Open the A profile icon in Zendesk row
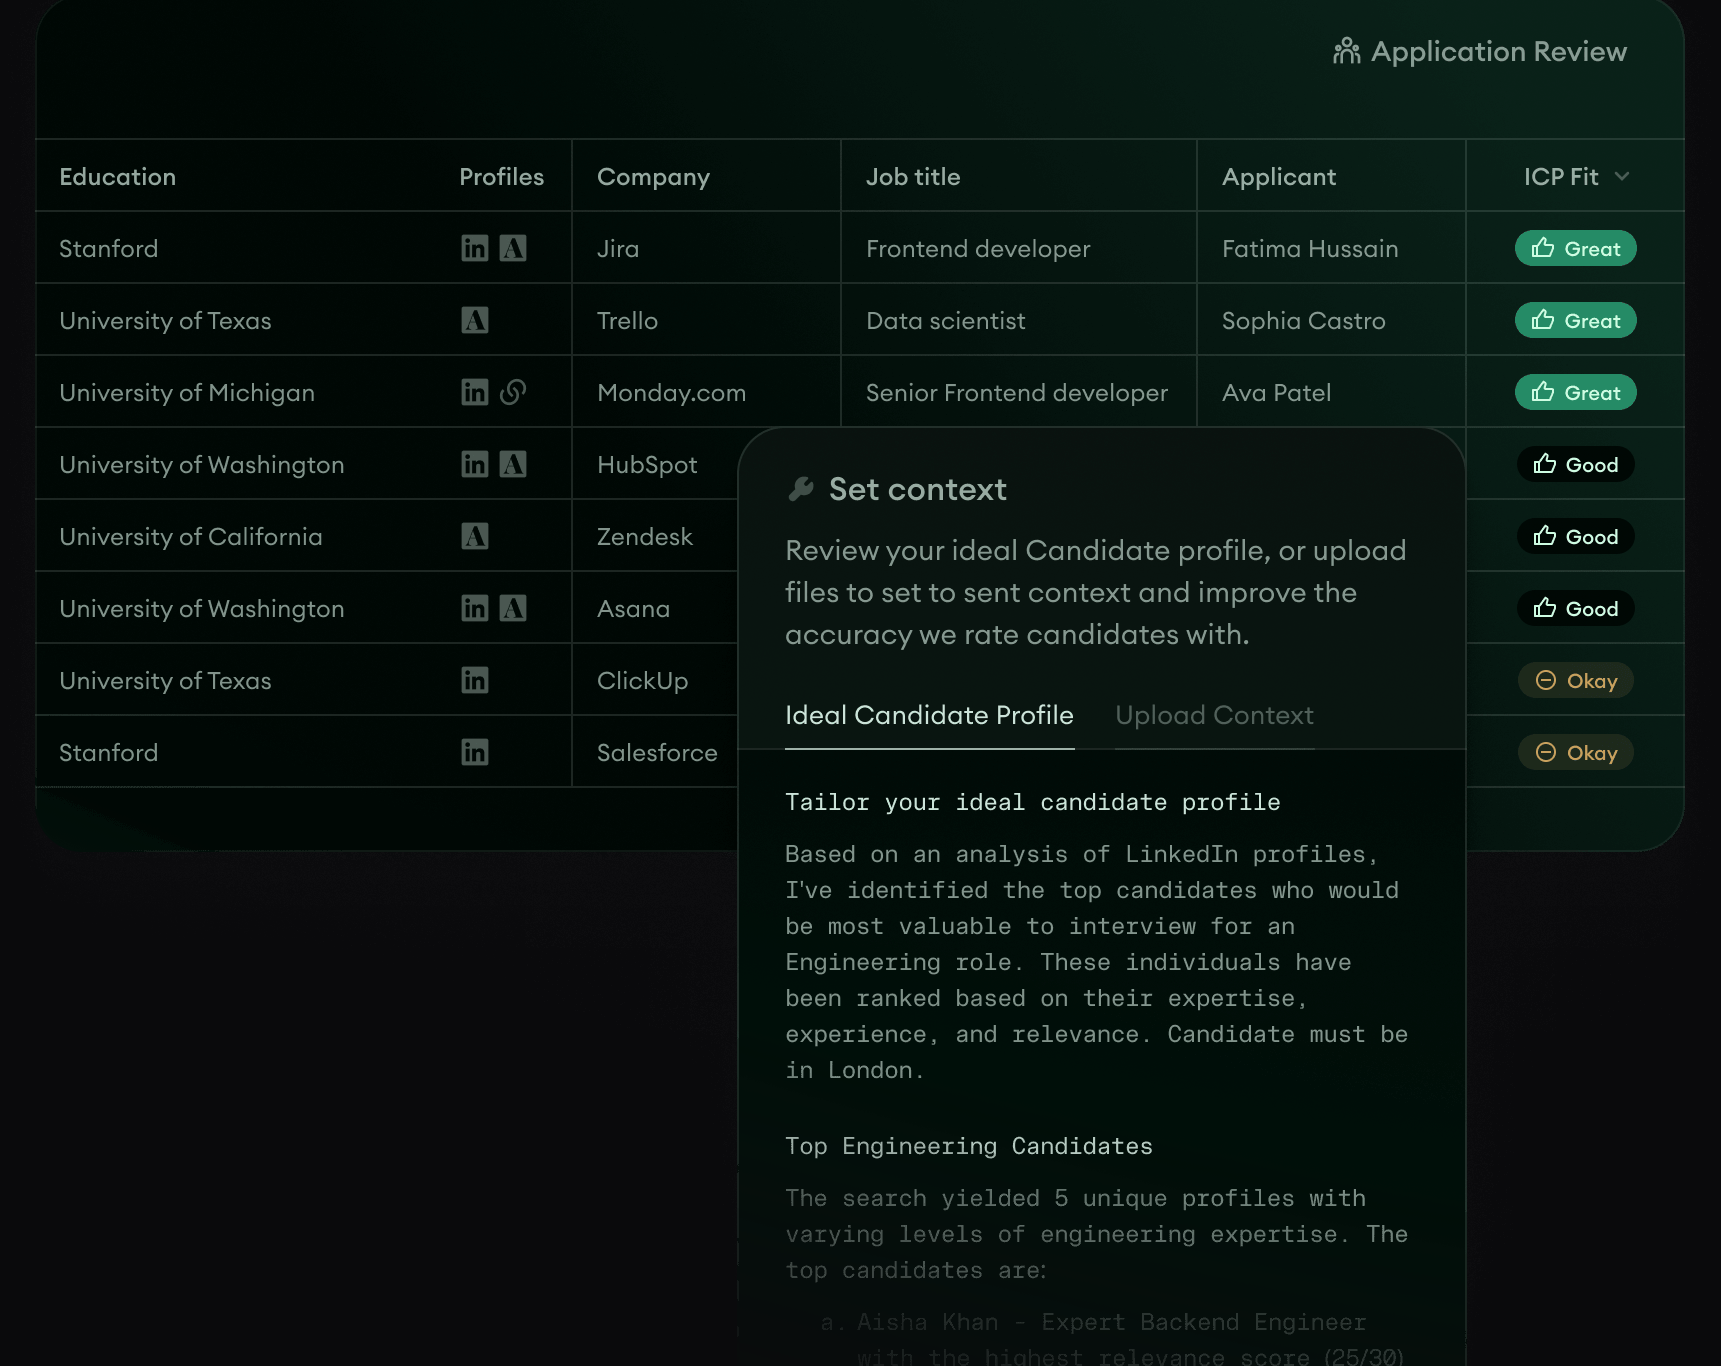Viewport: 1721px width, 1366px height. coord(475,536)
